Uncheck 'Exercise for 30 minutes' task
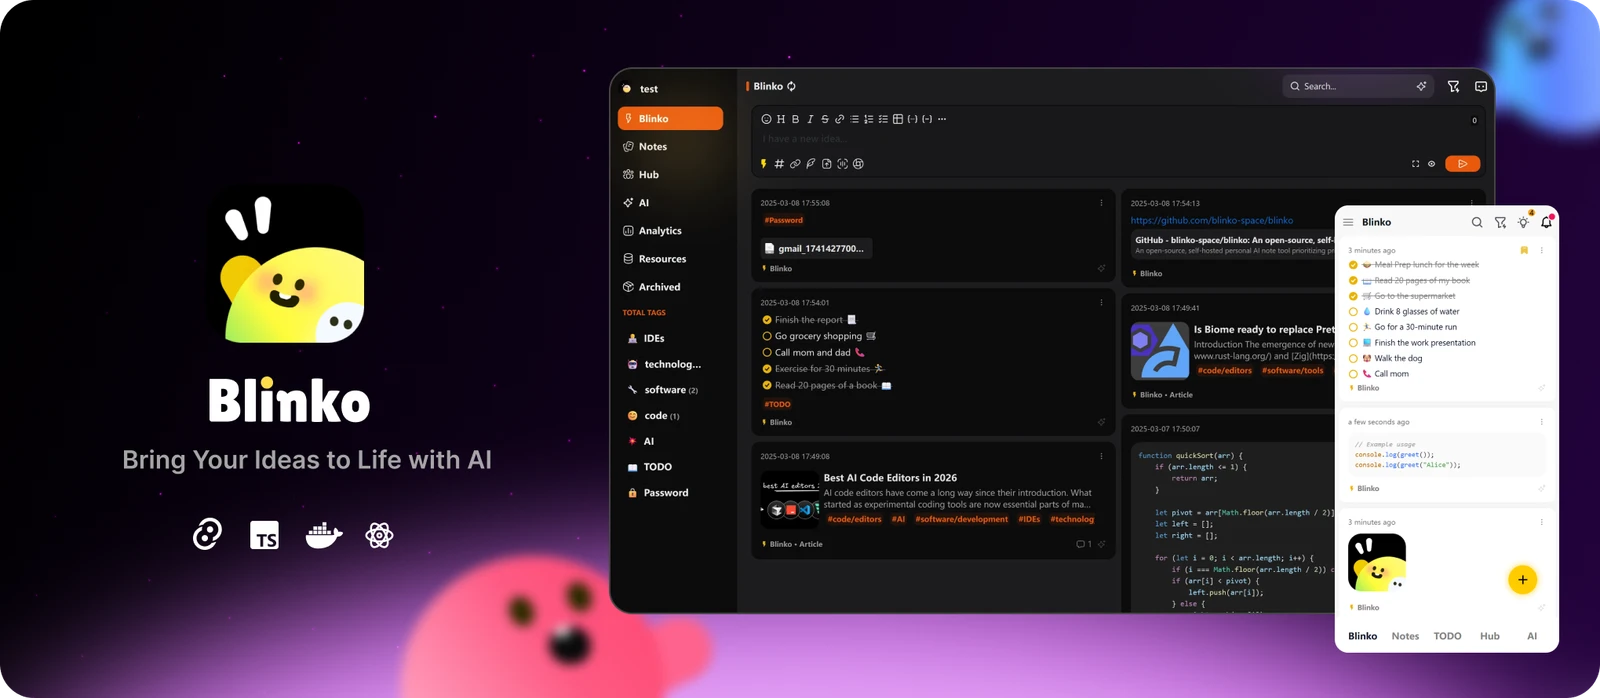Screen dimensions: 1600x698 767,369
